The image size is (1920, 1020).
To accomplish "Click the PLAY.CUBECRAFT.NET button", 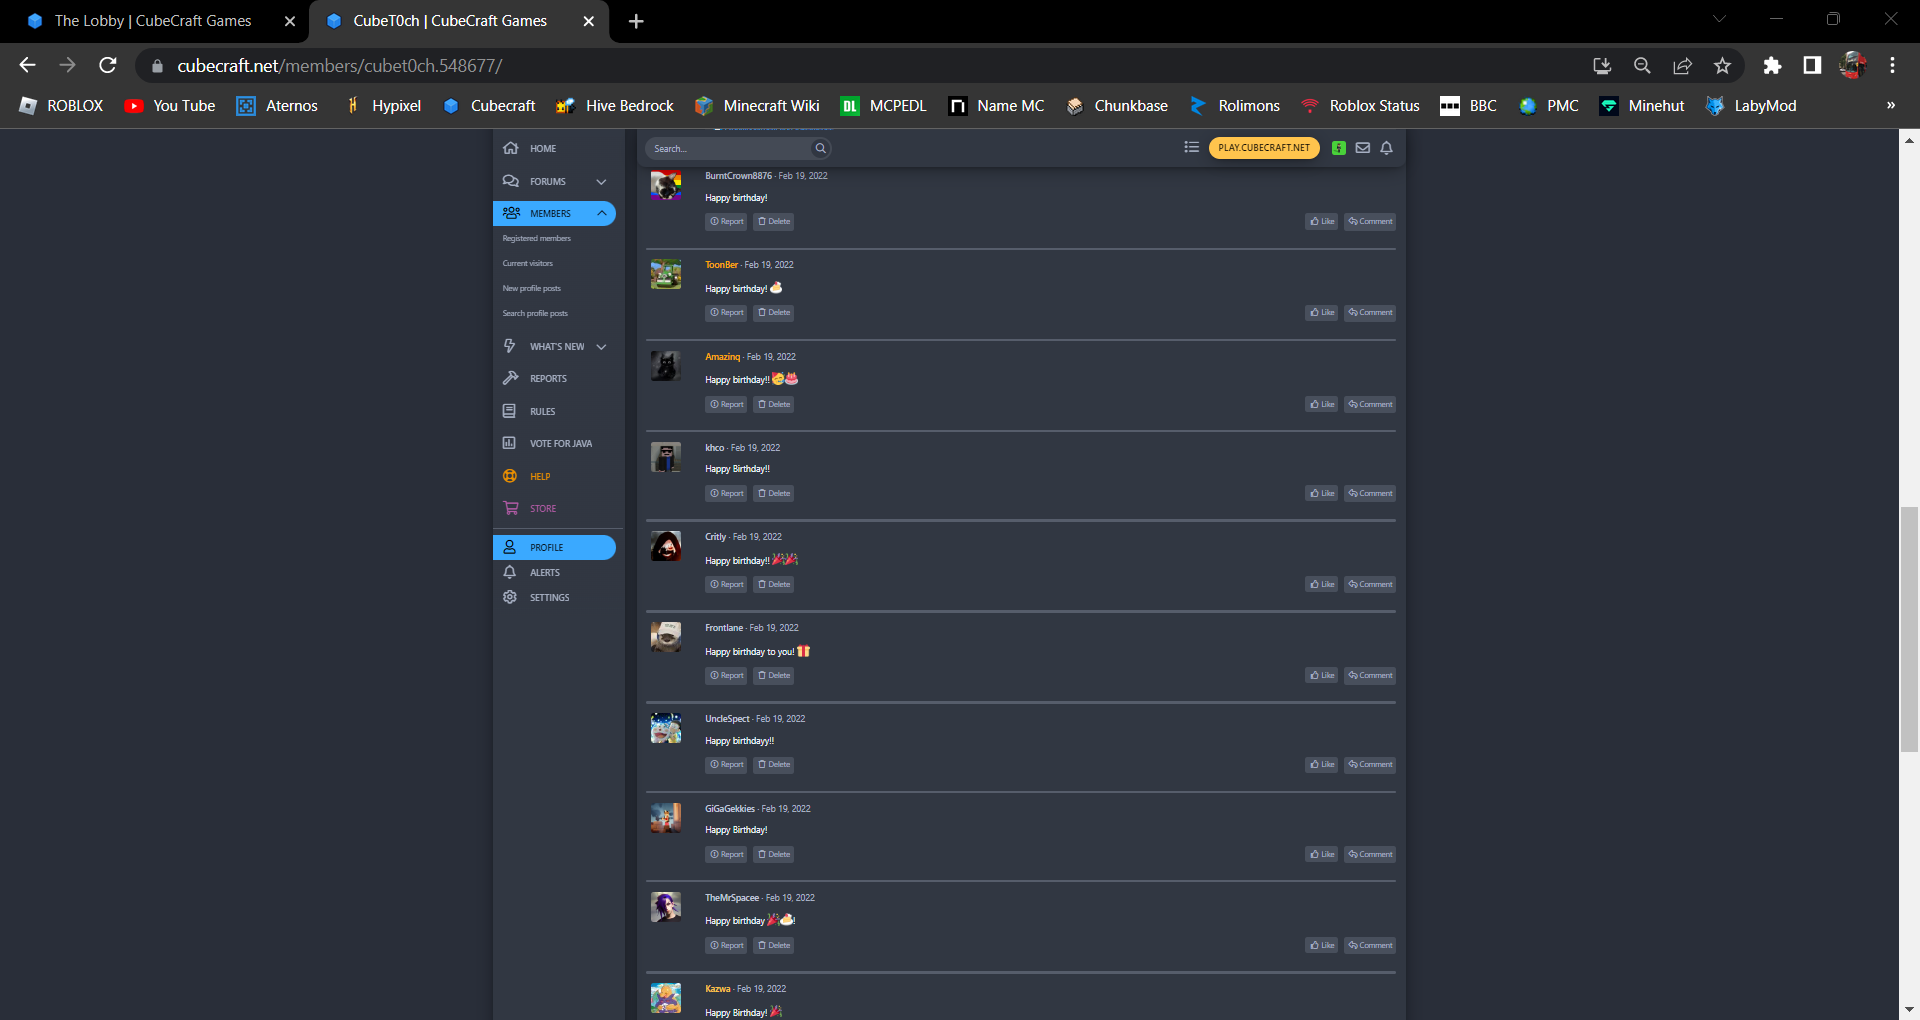I will (x=1264, y=148).
